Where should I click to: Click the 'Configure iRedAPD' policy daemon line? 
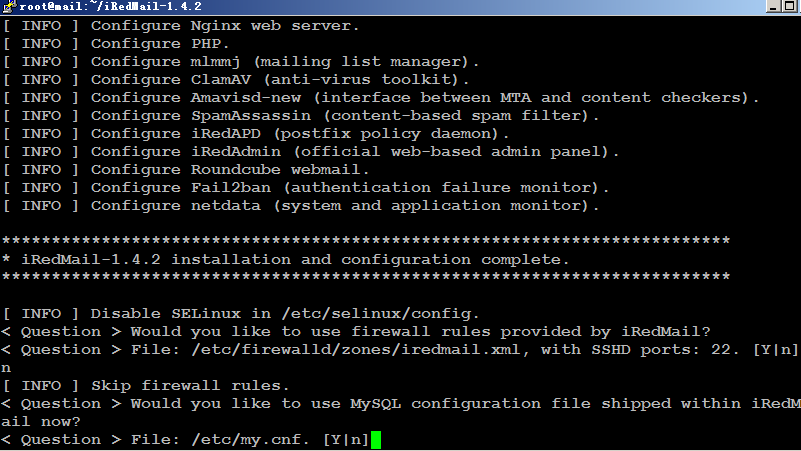click(256, 134)
